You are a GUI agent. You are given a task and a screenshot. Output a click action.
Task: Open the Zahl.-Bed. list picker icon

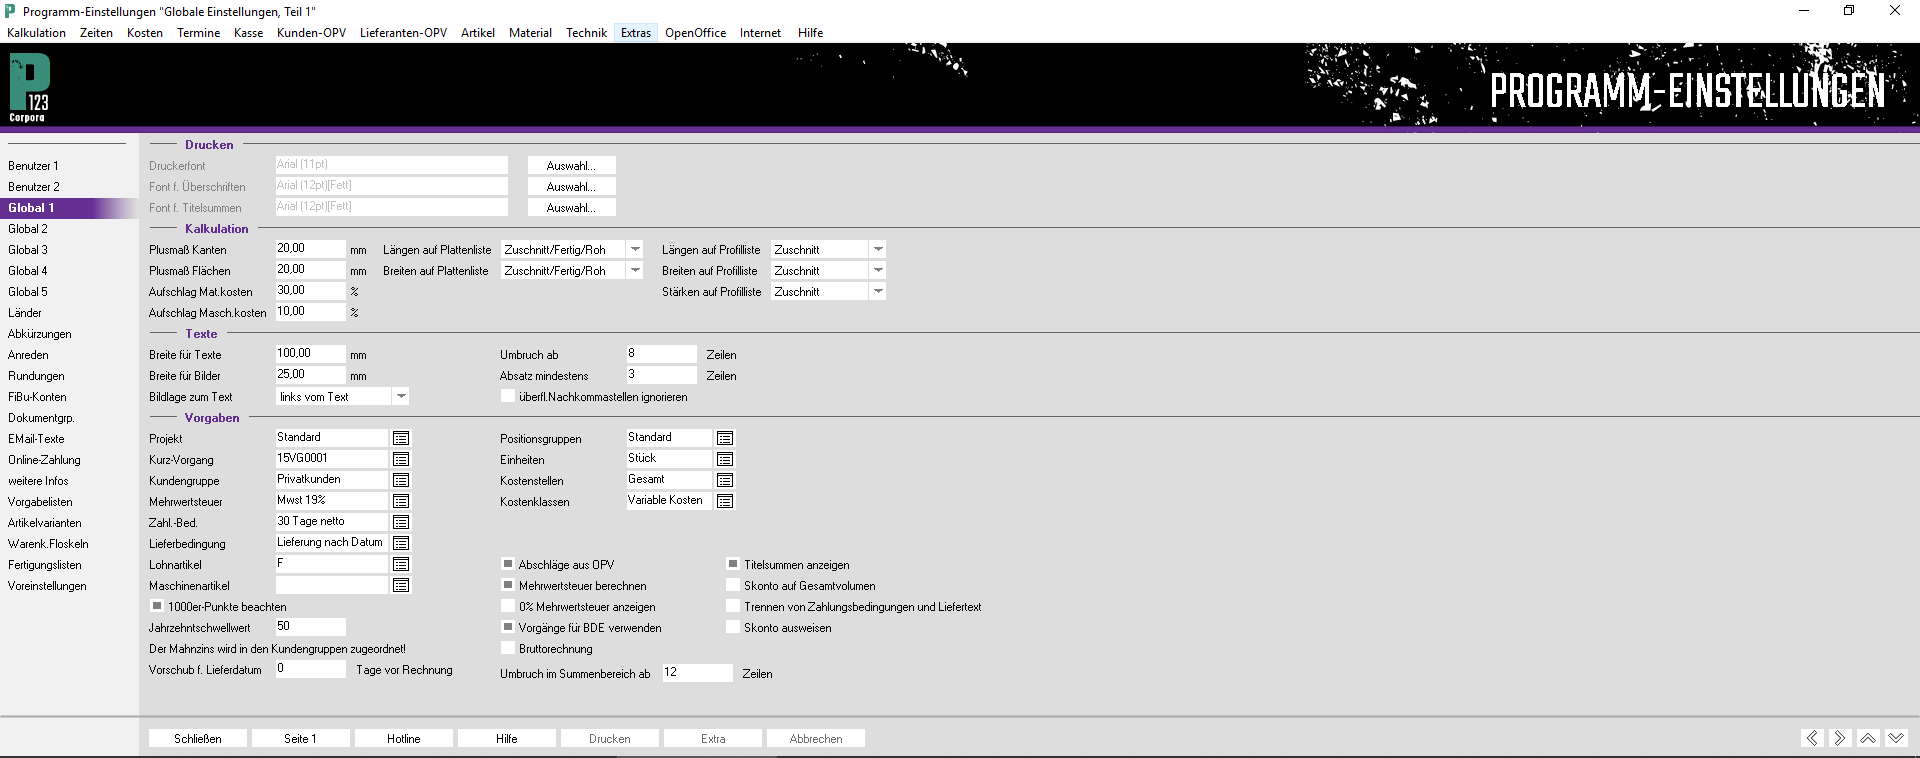click(401, 522)
